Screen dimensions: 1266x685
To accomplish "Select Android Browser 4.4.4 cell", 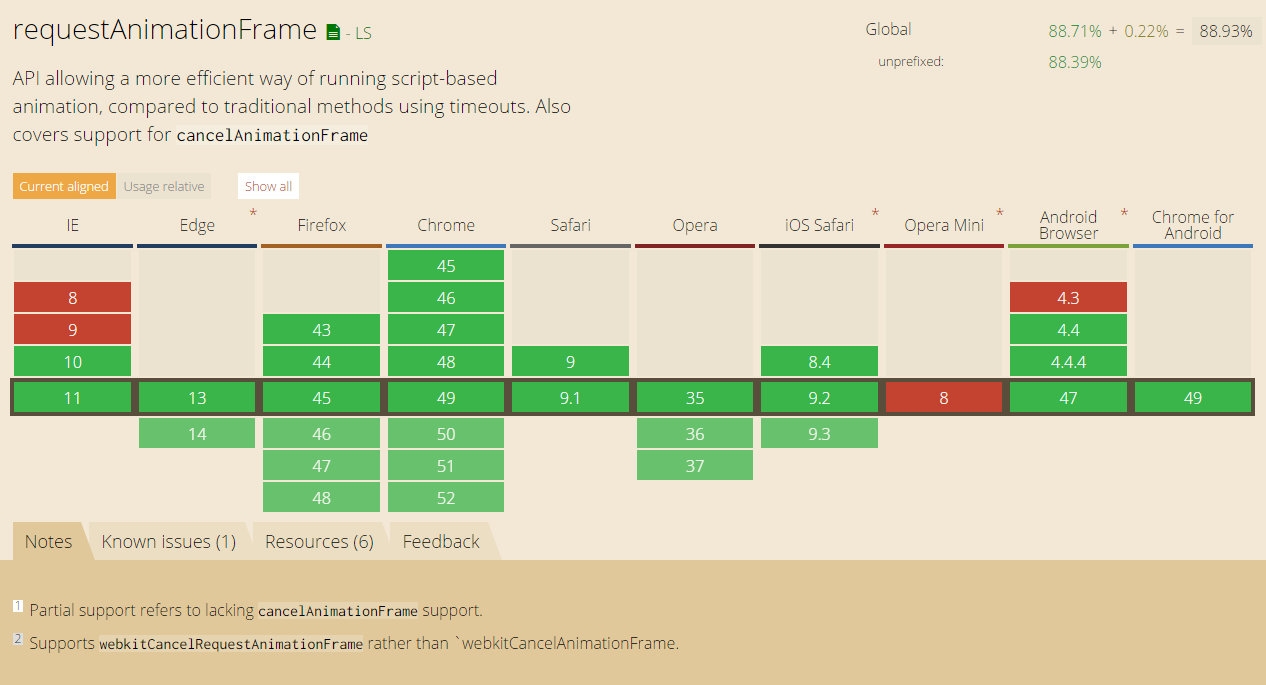I will (x=1069, y=362).
